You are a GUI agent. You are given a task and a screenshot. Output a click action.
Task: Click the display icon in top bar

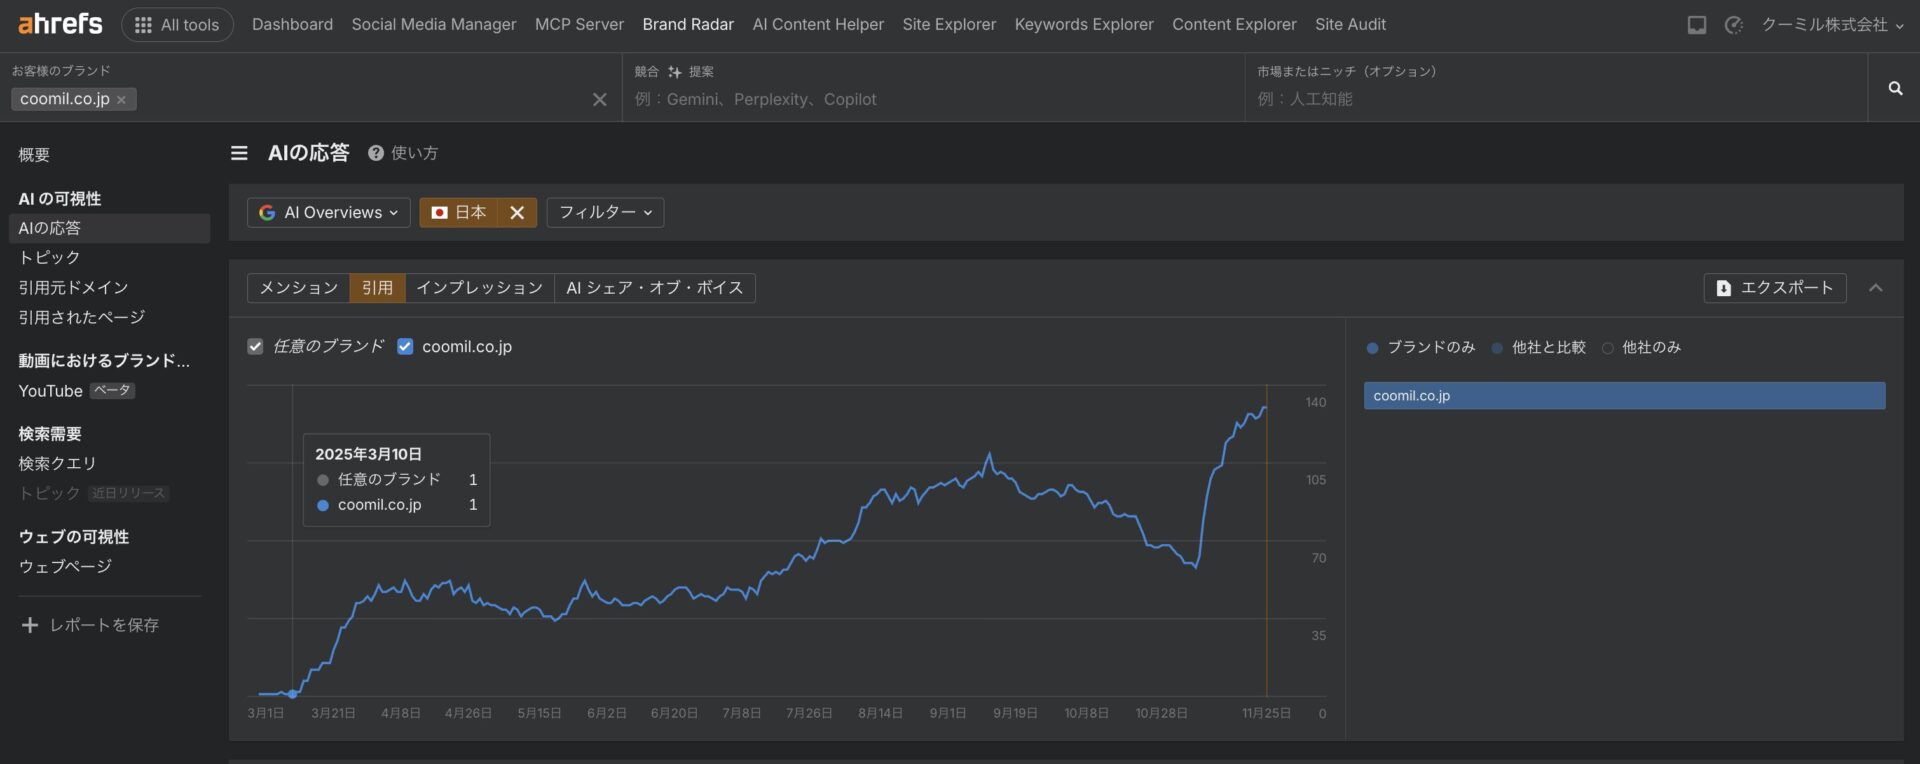point(1696,25)
